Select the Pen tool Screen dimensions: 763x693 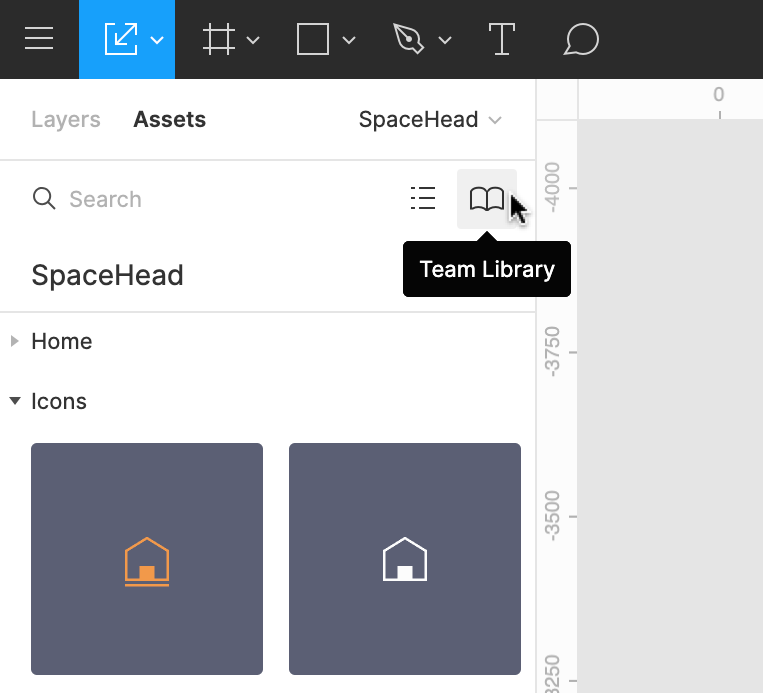tap(408, 40)
